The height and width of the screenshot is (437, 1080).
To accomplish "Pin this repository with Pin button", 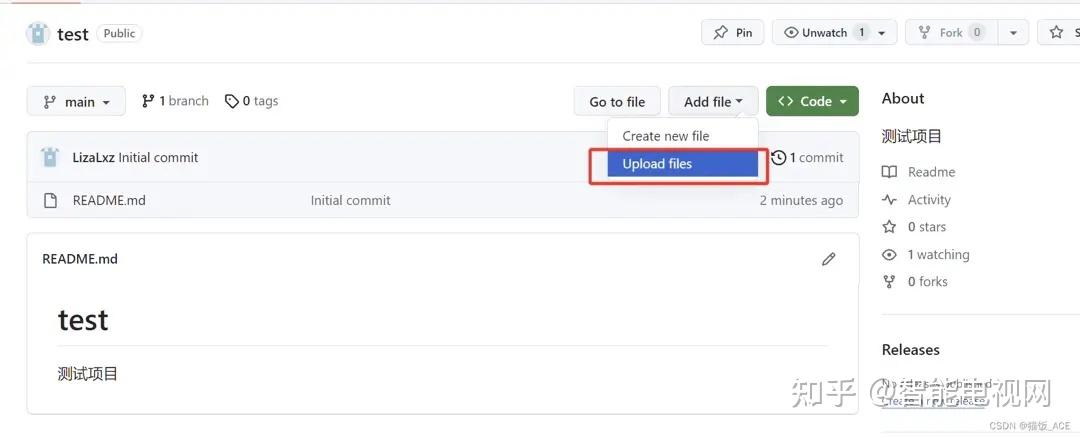I will pyautogui.click(x=733, y=33).
